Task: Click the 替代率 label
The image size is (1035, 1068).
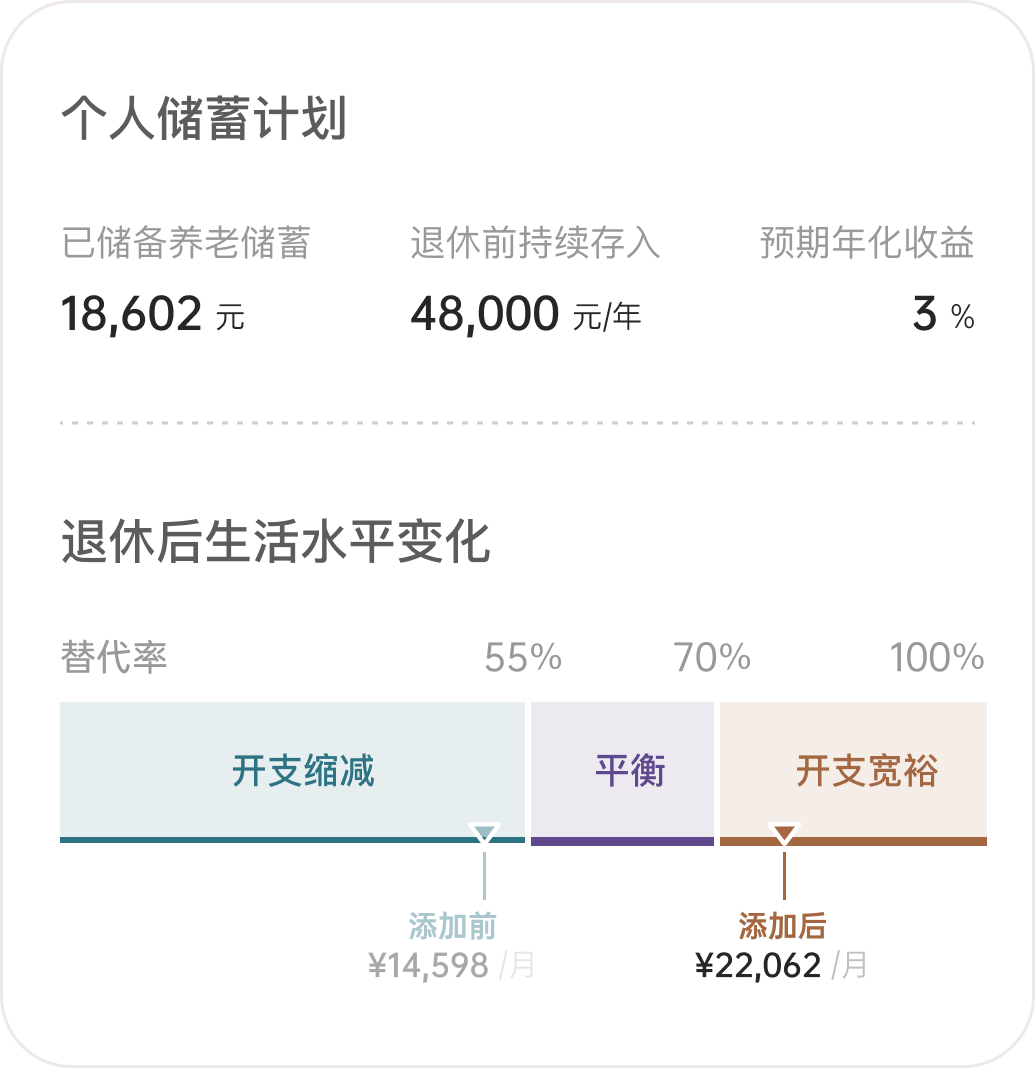Action: click(113, 658)
